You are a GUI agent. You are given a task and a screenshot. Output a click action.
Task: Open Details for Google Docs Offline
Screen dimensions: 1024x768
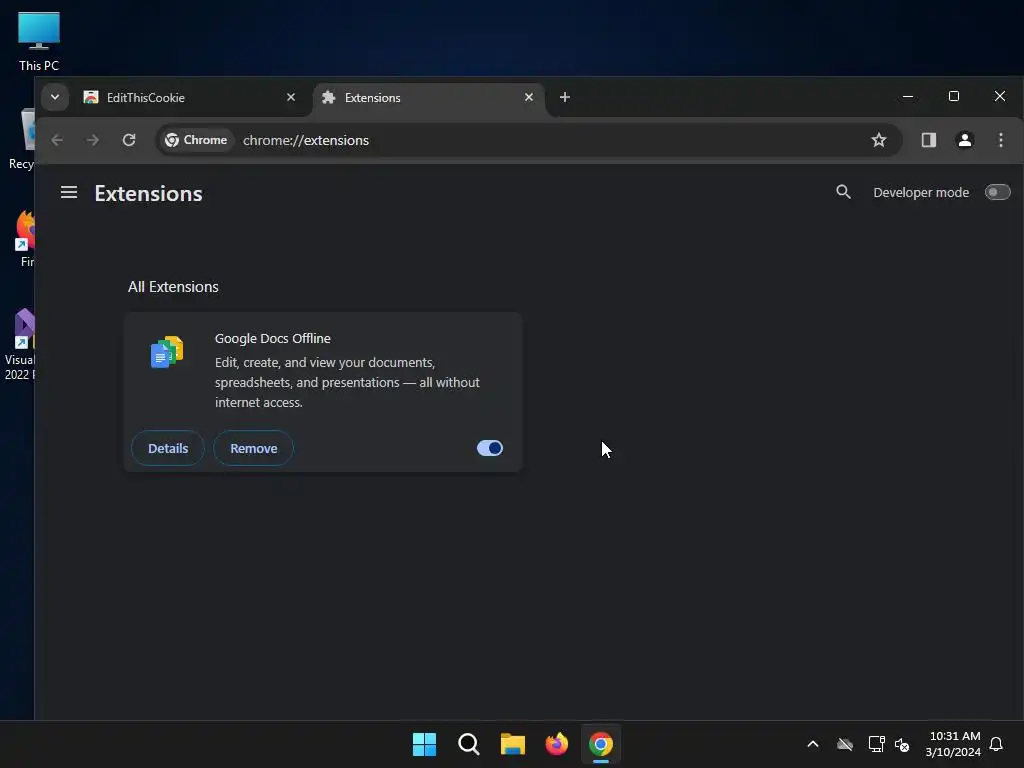click(168, 448)
